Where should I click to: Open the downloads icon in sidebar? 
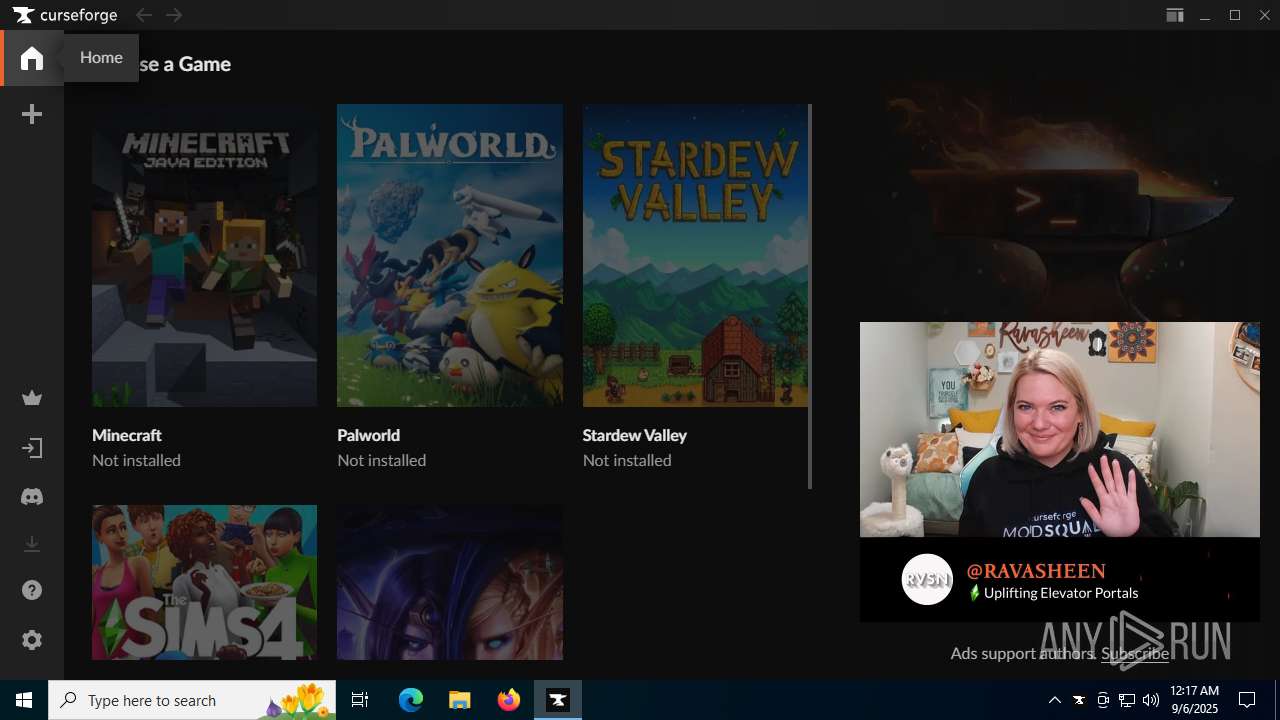[32, 545]
